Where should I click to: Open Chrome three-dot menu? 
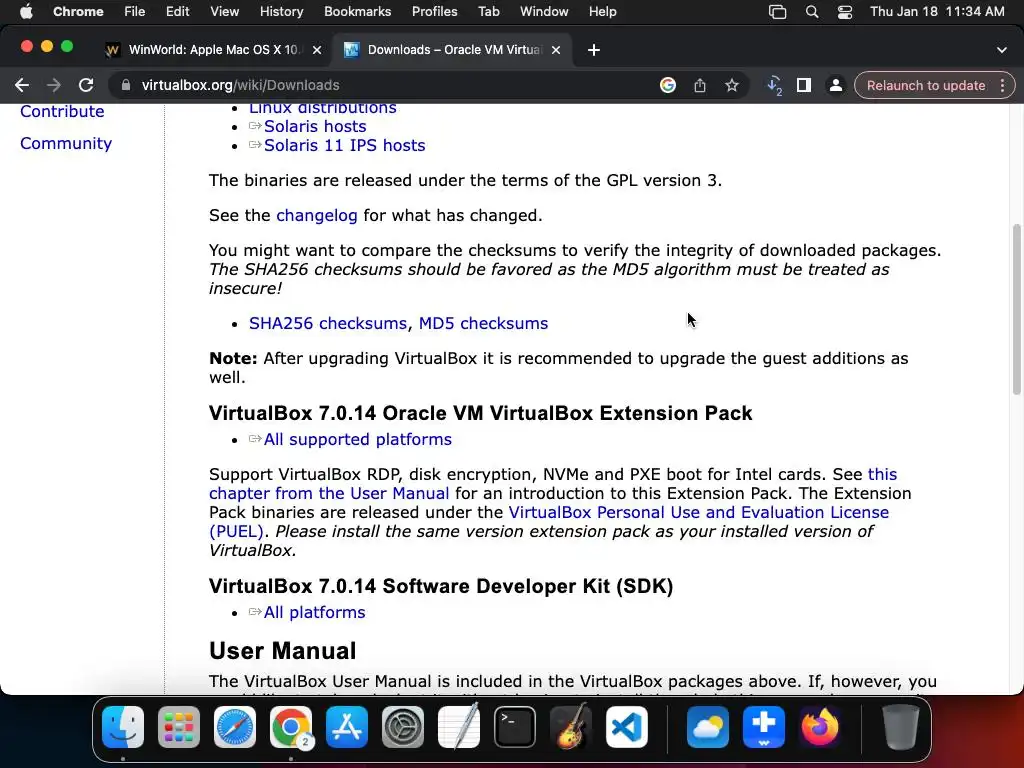(1002, 85)
